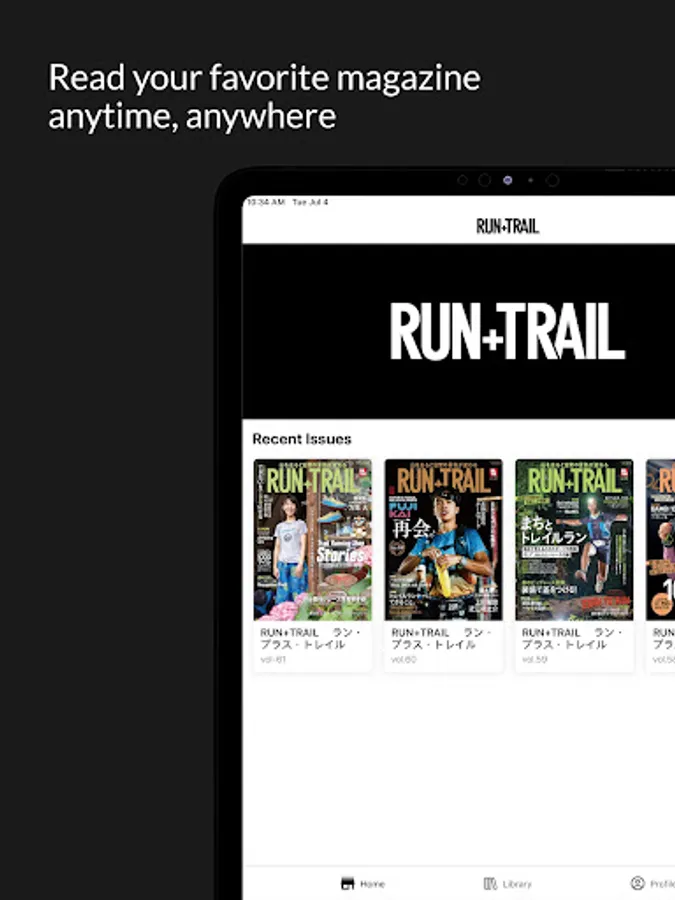The width and height of the screenshot is (675, 900).
Task: Click the status bar time 10:34 AM
Action: (265, 202)
